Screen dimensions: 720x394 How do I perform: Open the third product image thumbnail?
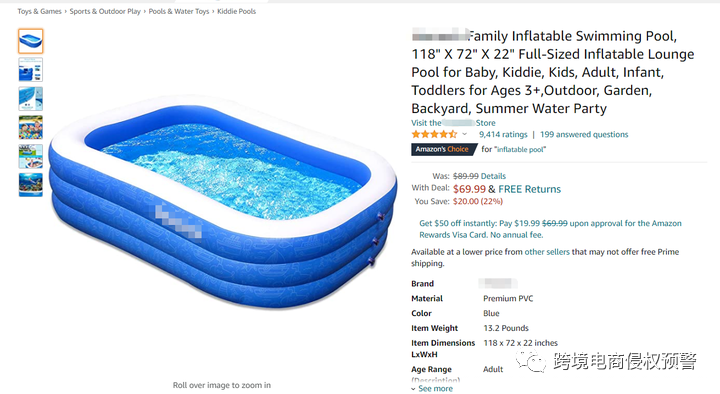pyautogui.click(x=31, y=99)
